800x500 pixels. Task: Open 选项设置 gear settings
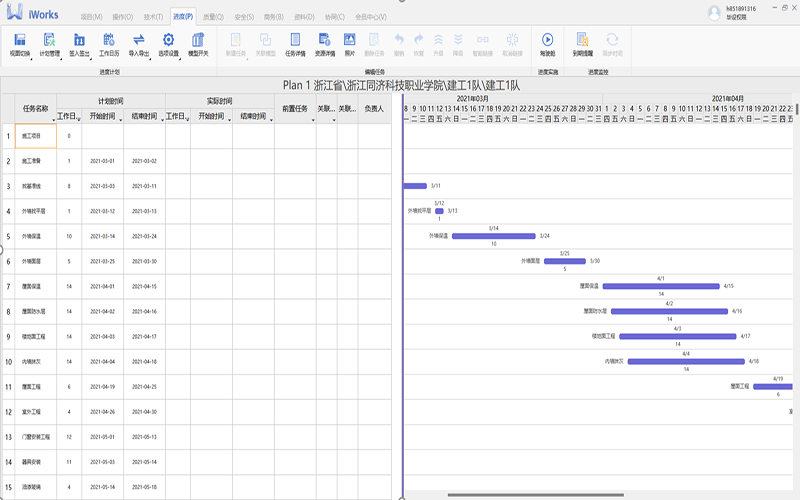tap(168, 45)
